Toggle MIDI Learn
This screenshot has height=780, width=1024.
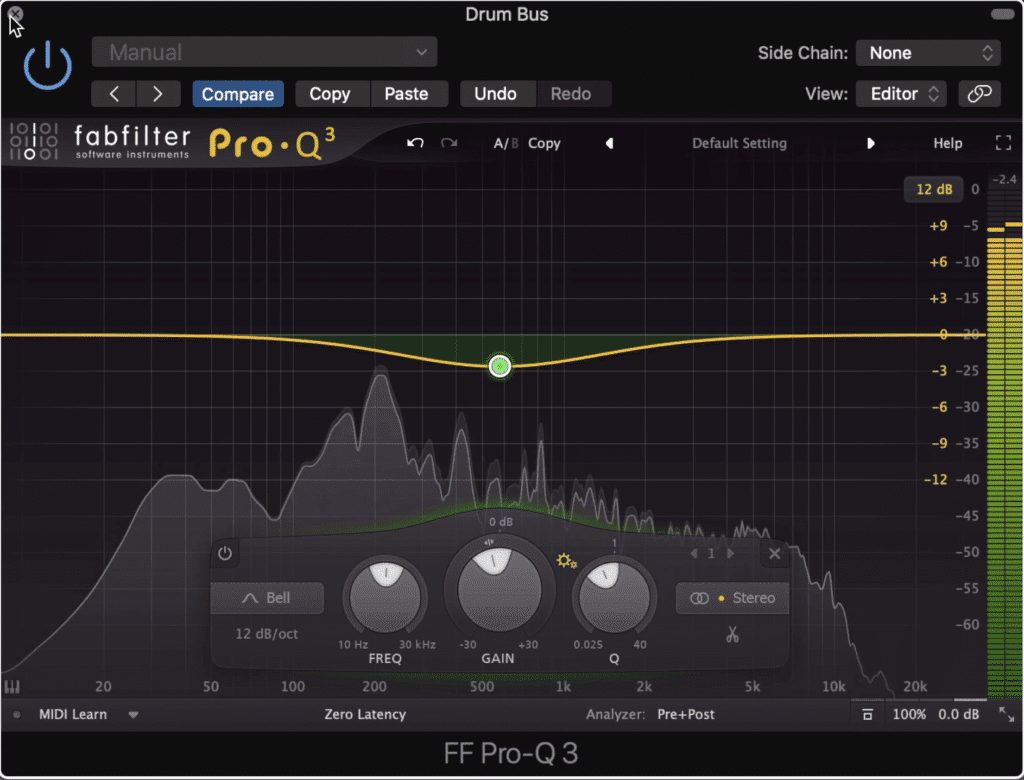point(72,714)
